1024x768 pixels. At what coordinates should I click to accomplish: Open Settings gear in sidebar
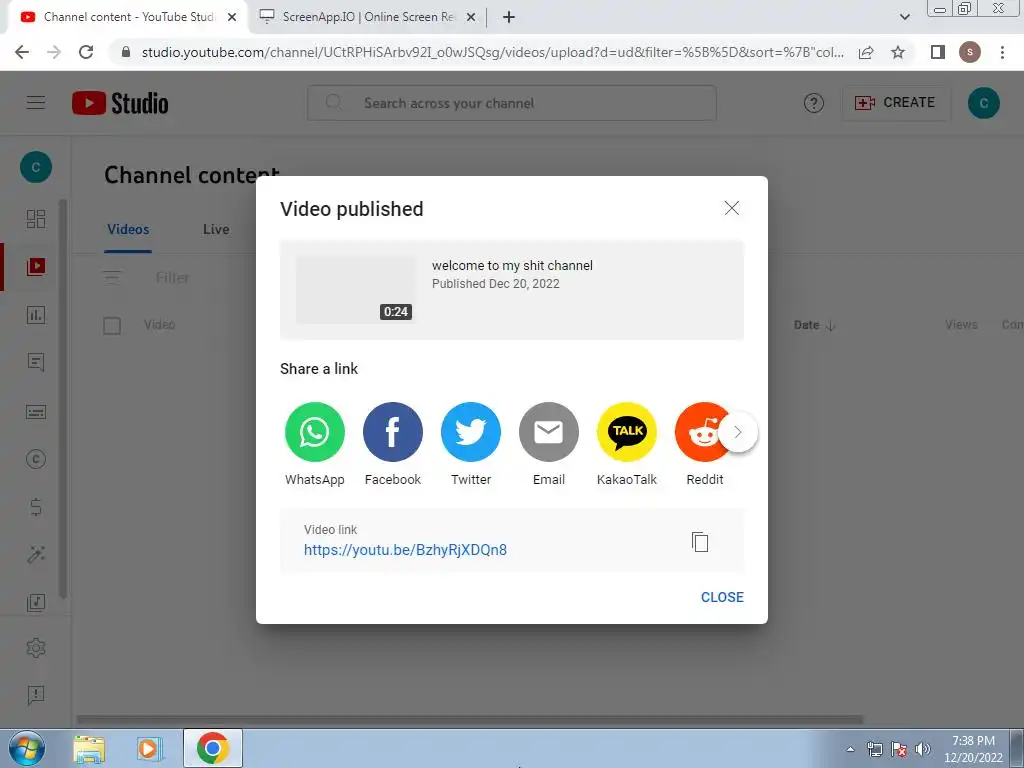pos(36,648)
